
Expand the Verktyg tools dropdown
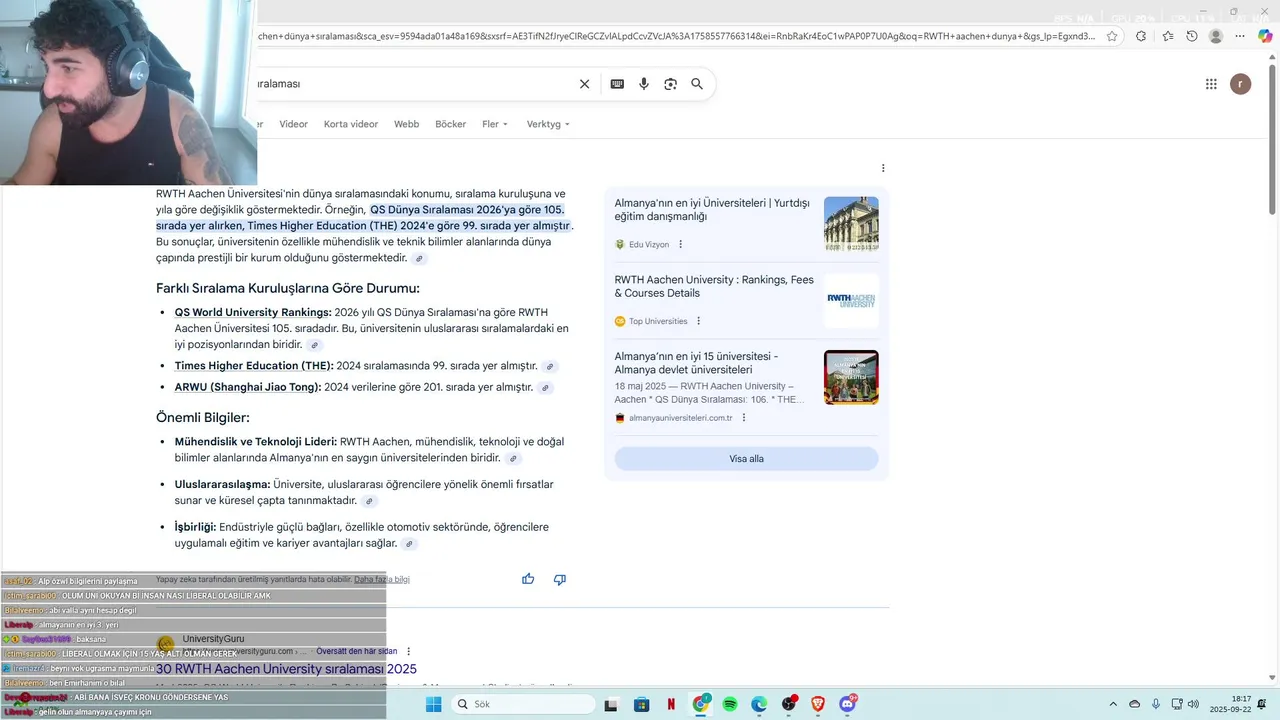pos(548,124)
